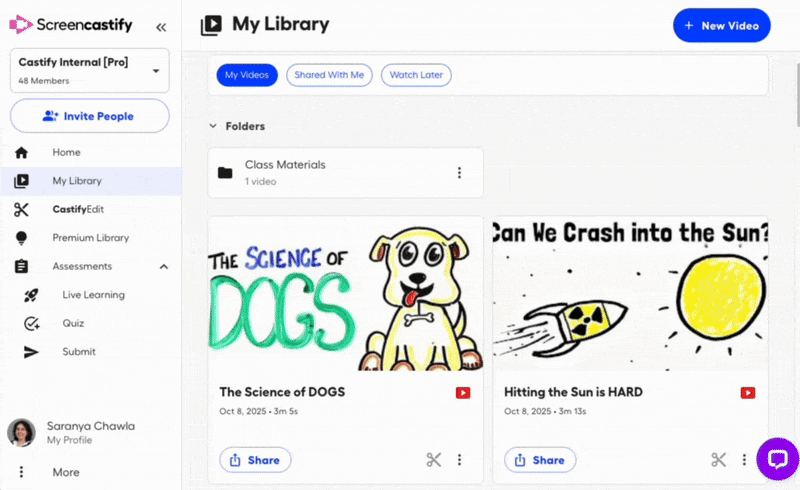Click Hitting the Sun is HARD title

(573, 392)
